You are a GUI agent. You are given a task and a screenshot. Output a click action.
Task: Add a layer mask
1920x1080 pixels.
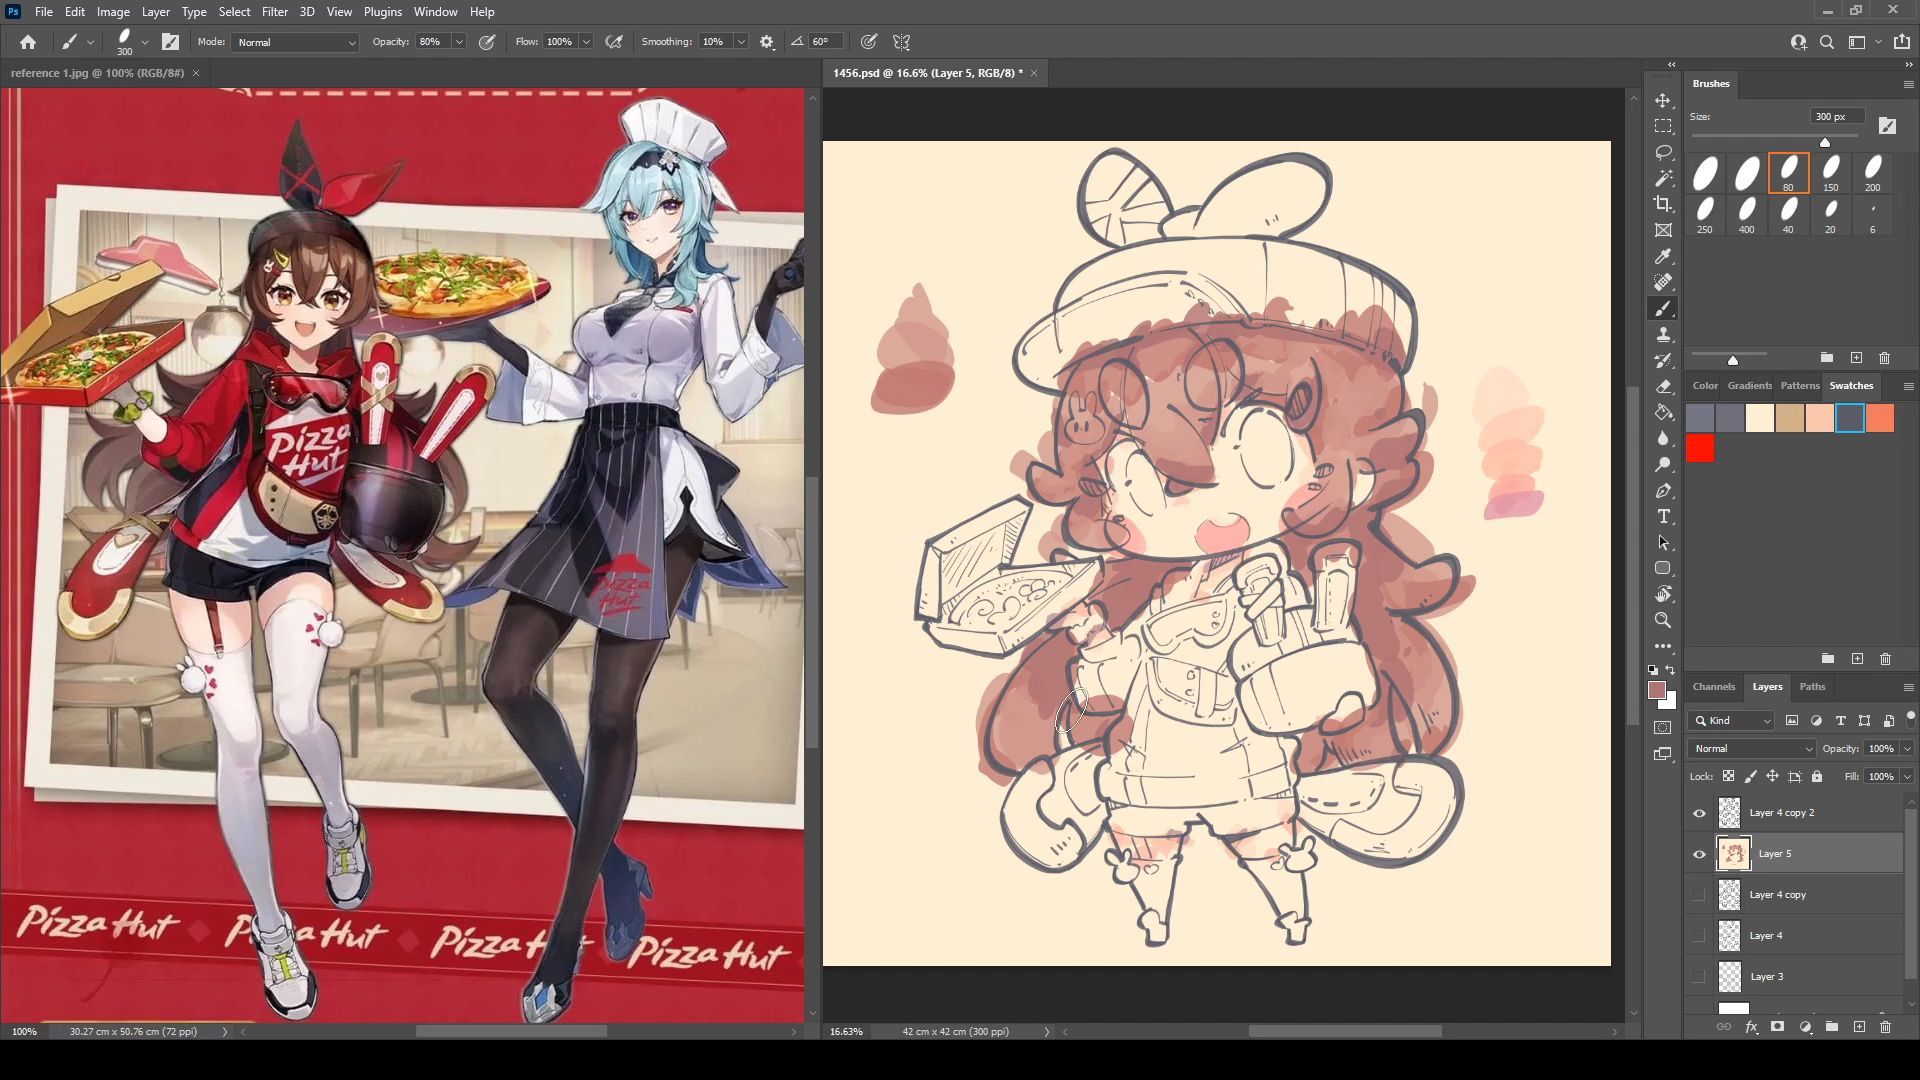click(1778, 1027)
